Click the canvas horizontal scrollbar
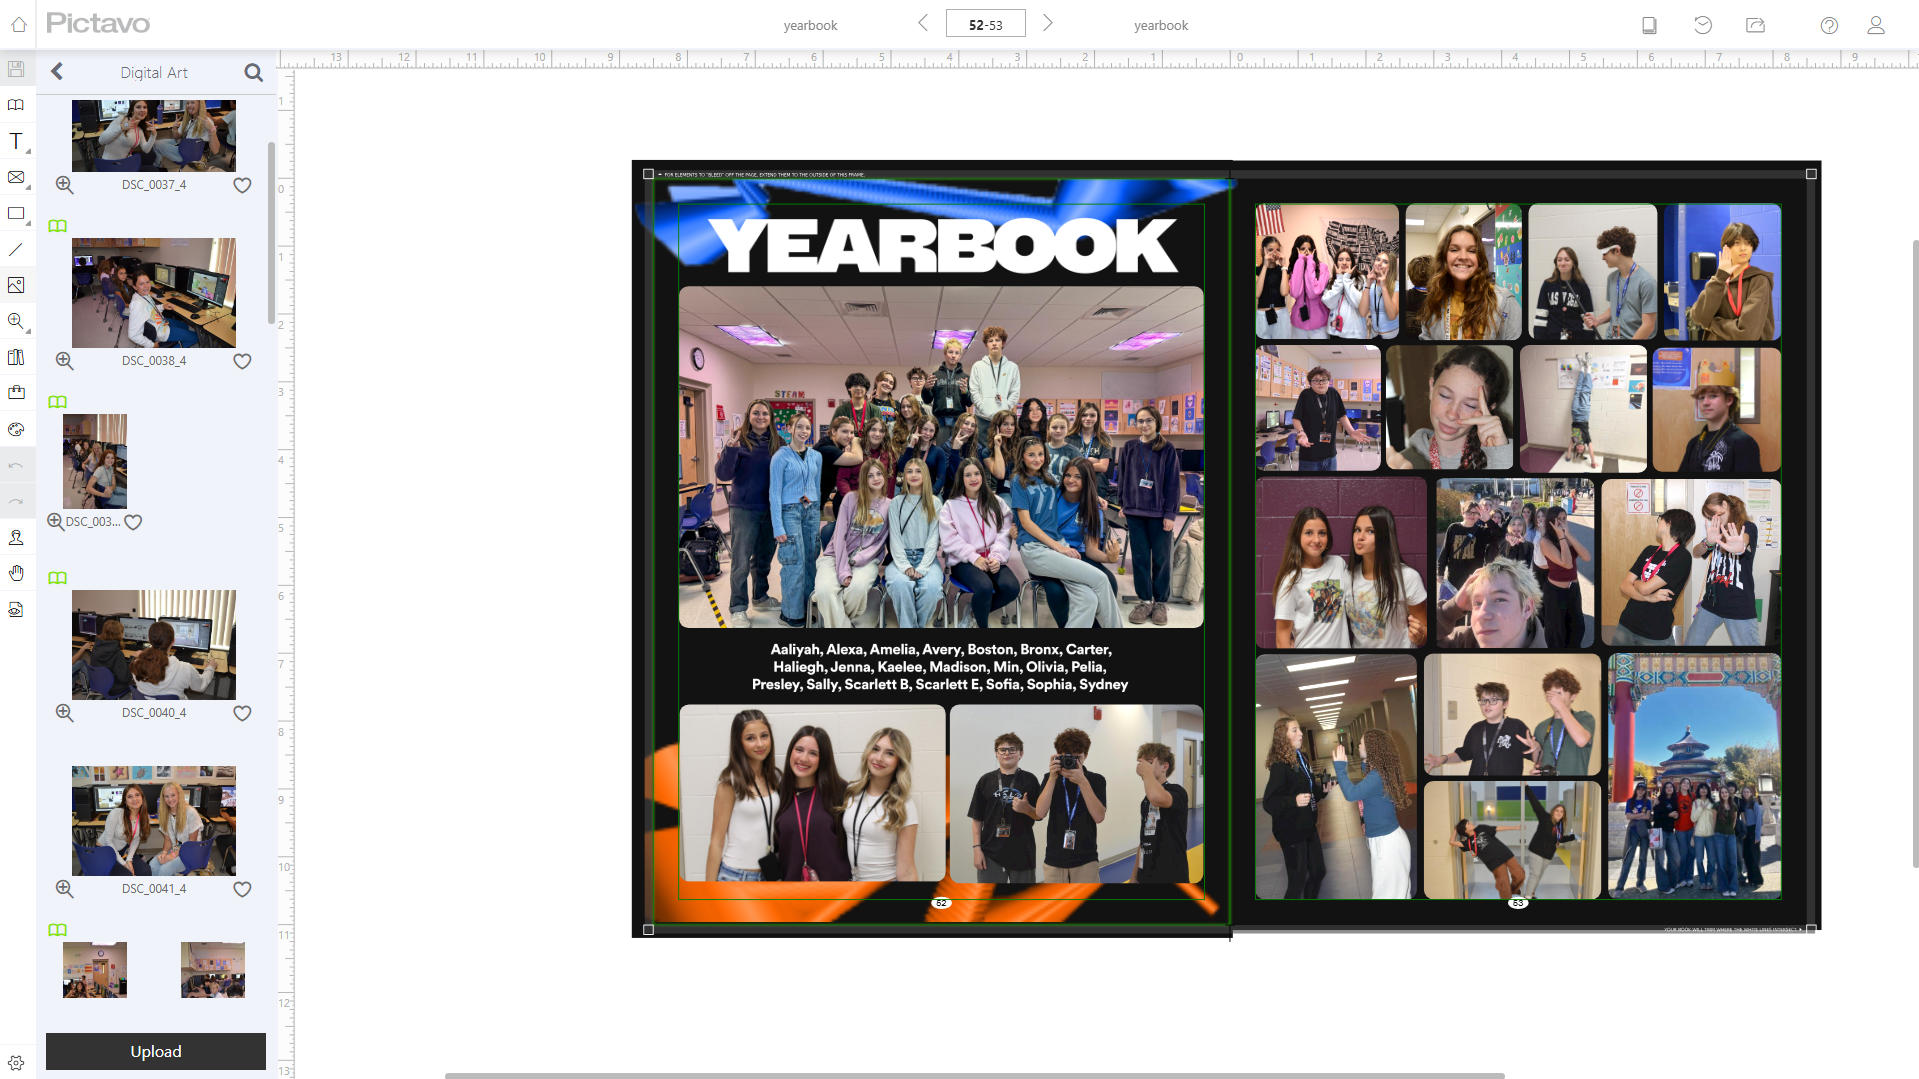Image resolution: width=1919 pixels, height=1079 pixels. tap(974, 1076)
